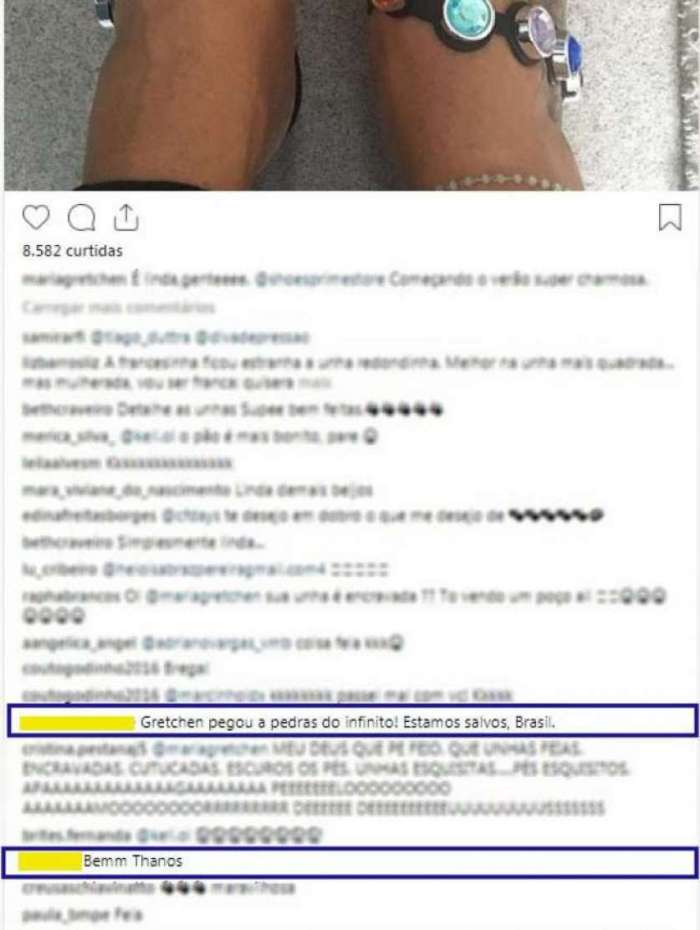Open the foot photo with gem sandals
The width and height of the screenshot is (700, 930).
(x=350, y=95)
